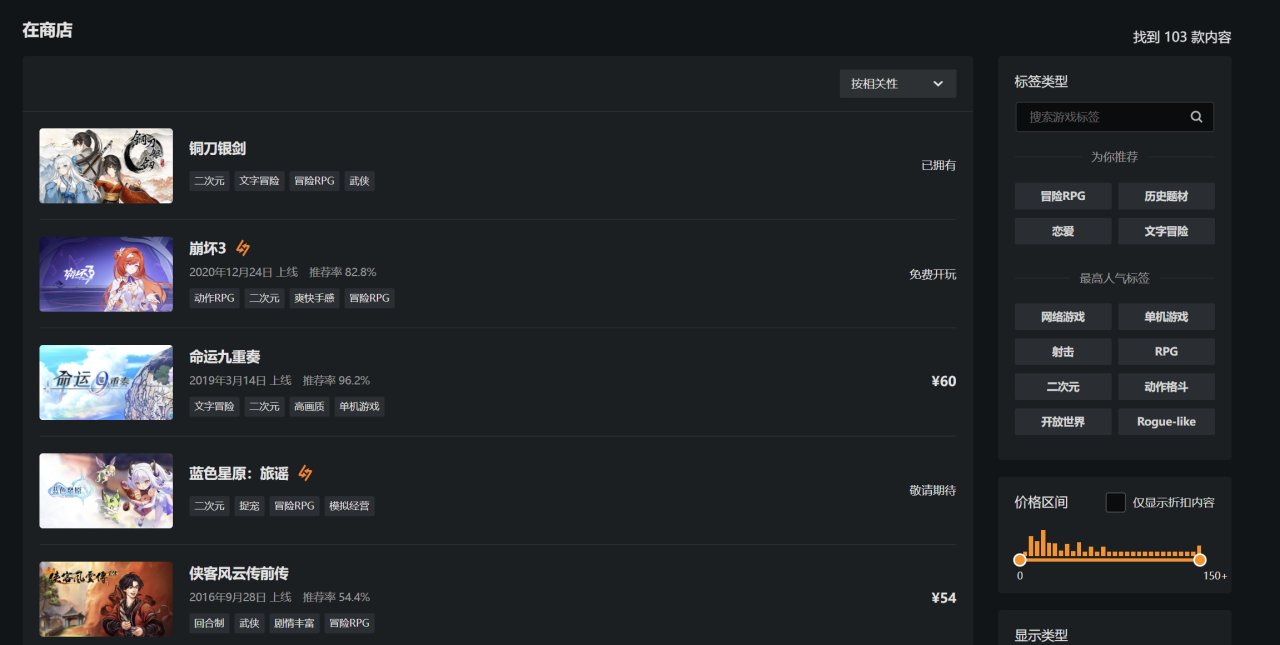
Task: Click the lightning icon next to 蓝色星原：旅谣
Action: coord(305,473)
